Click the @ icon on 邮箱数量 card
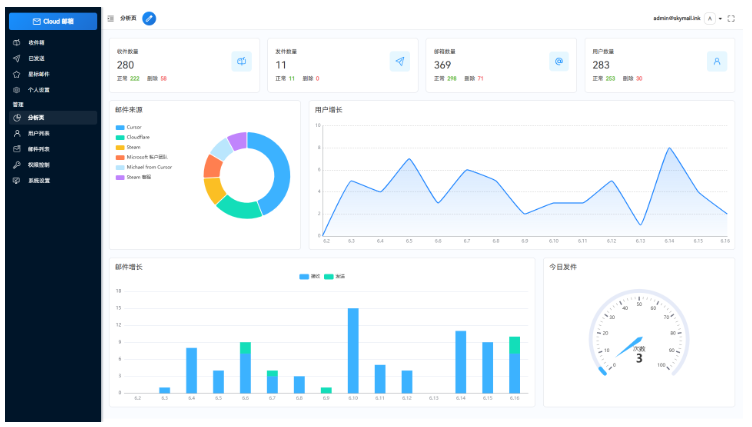The height and width of the screenshot is (427, 752). 559,61
